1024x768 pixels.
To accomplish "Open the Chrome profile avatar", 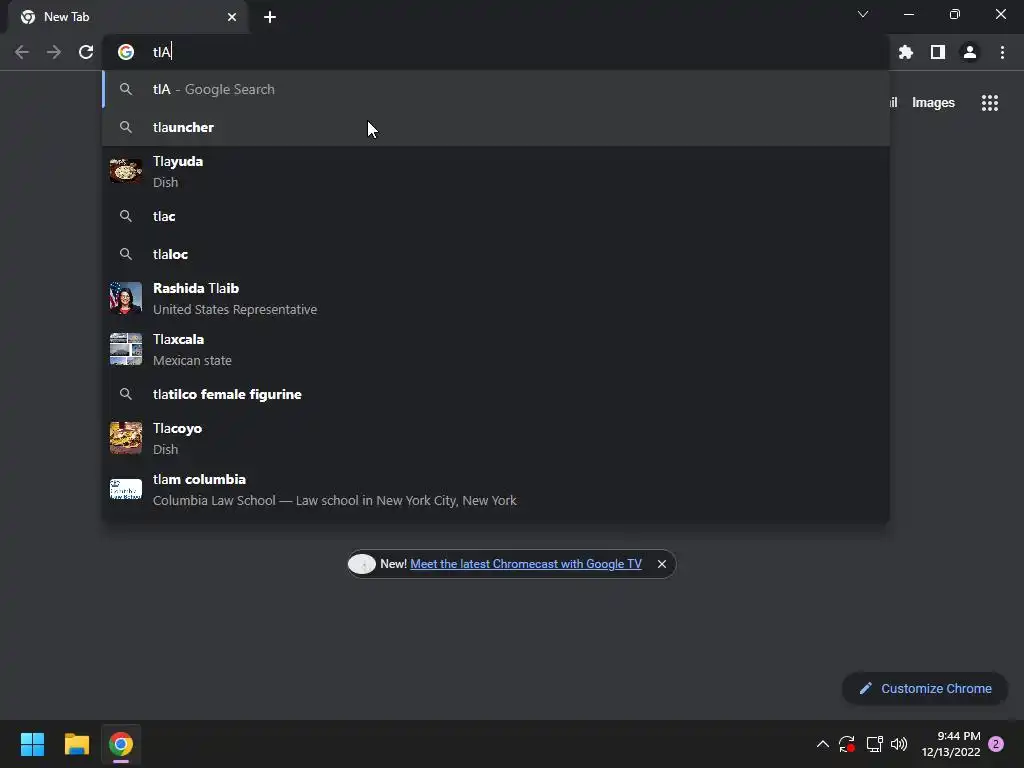I will [970, 52].
